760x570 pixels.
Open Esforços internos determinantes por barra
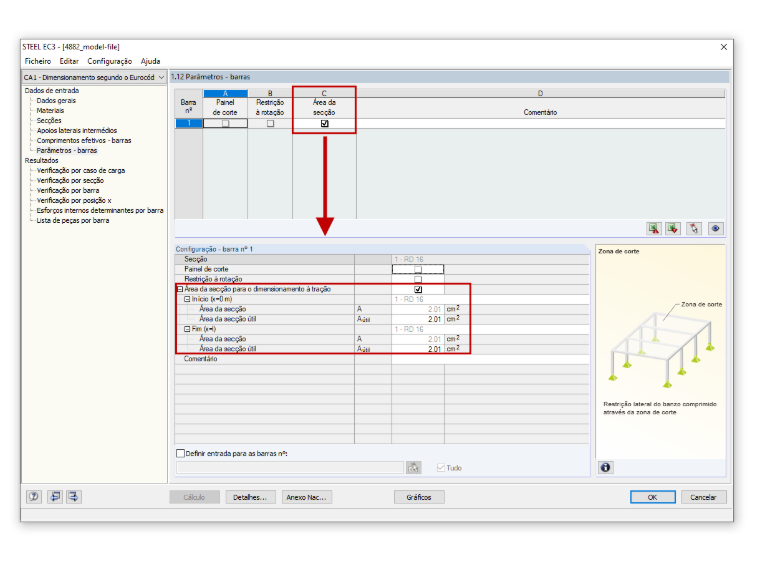[100, 210]
